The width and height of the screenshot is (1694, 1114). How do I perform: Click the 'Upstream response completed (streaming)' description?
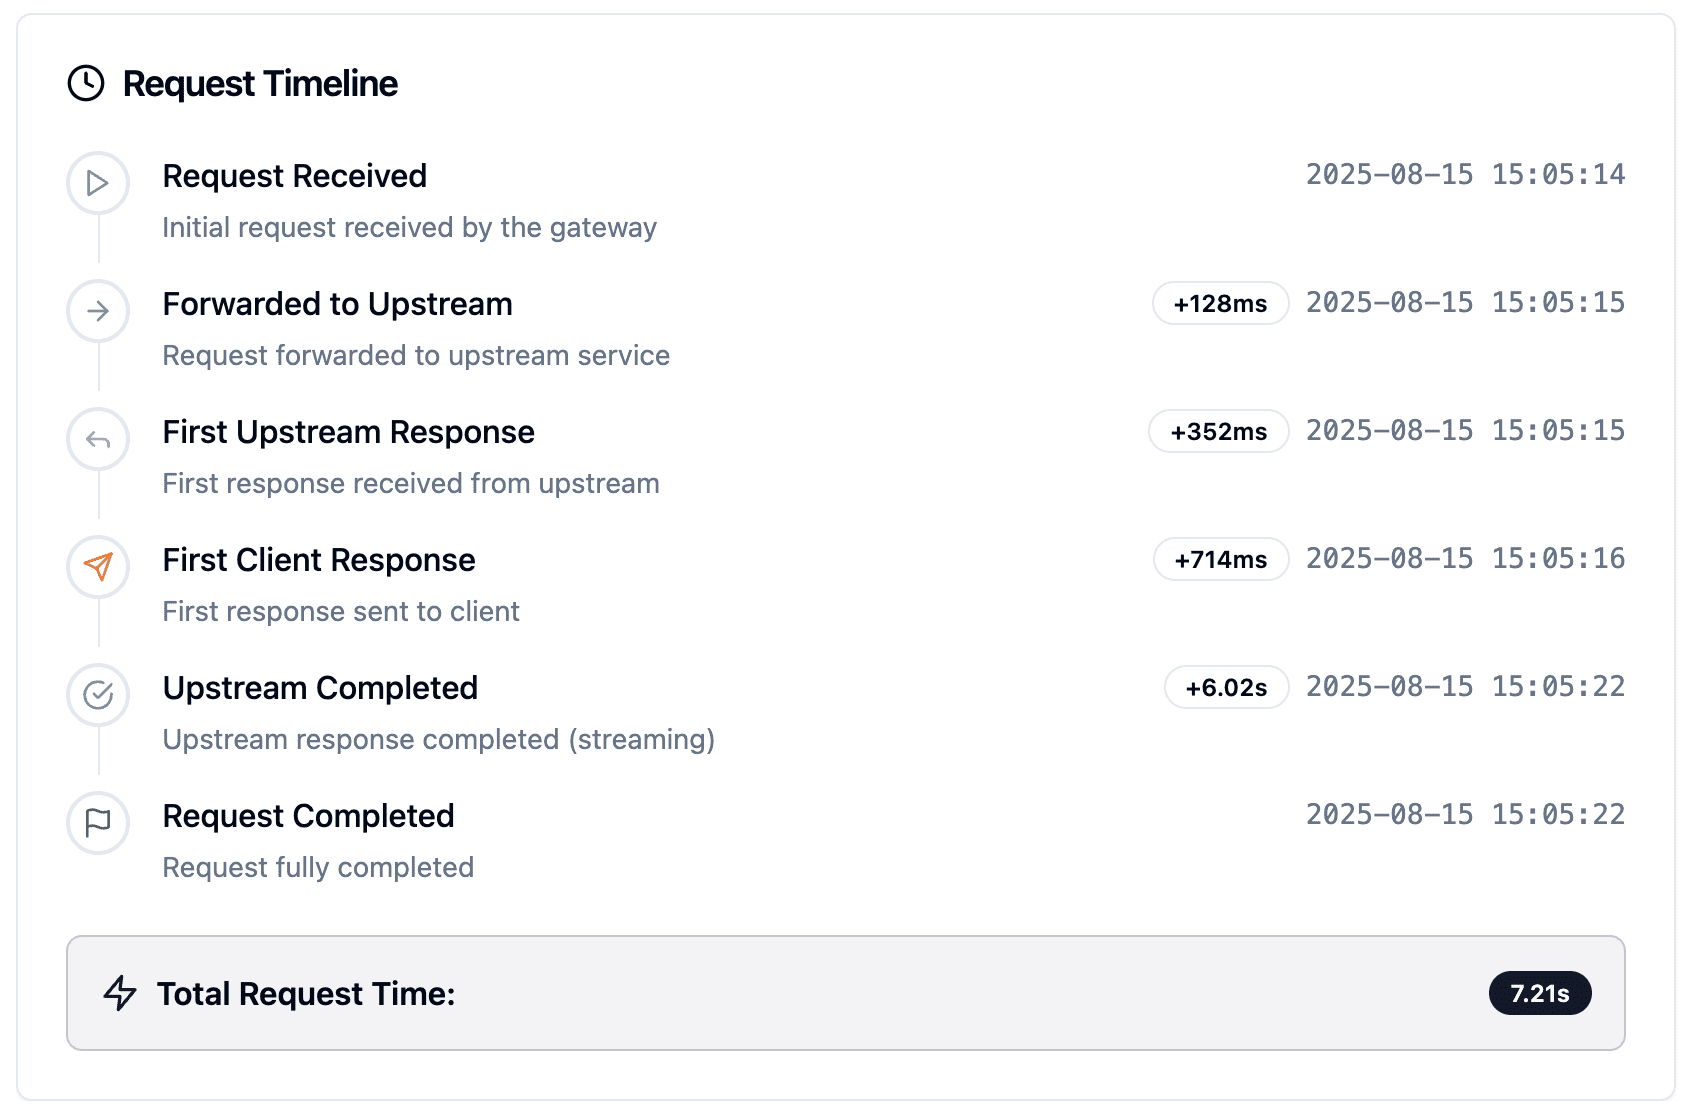click(x=438, y=739)
